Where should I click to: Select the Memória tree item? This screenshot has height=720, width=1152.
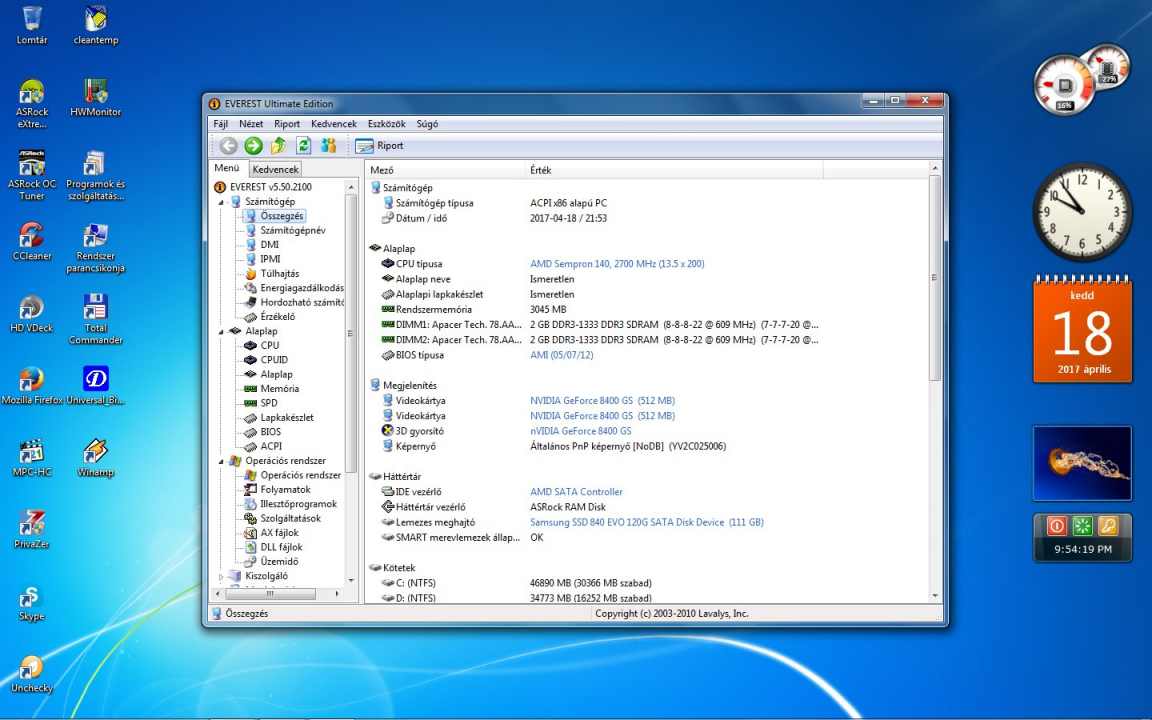(x=279, y=389)
